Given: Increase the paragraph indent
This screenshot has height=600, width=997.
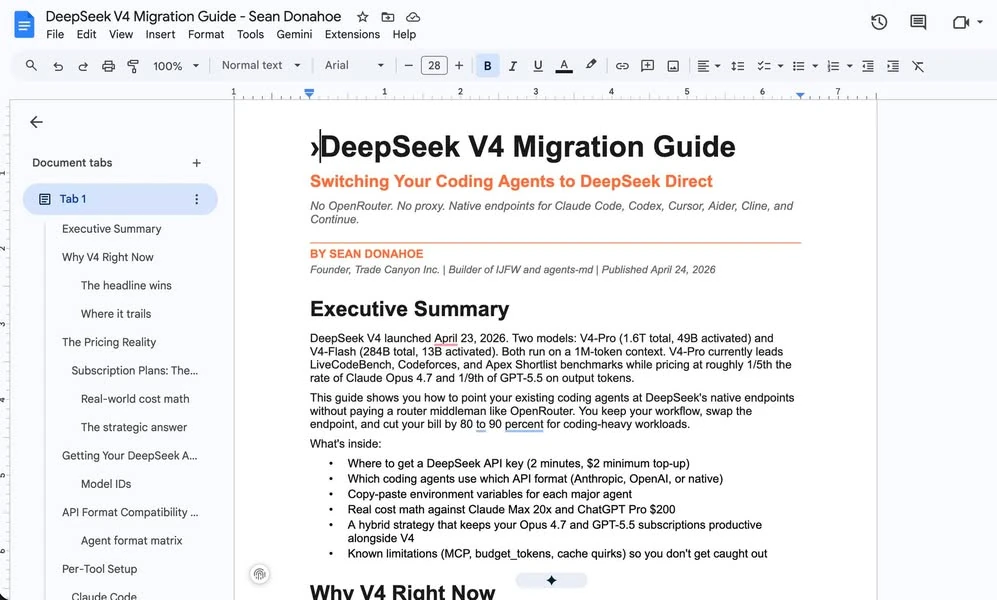Looking at the screenshot, I should click(x=893, y=66).
